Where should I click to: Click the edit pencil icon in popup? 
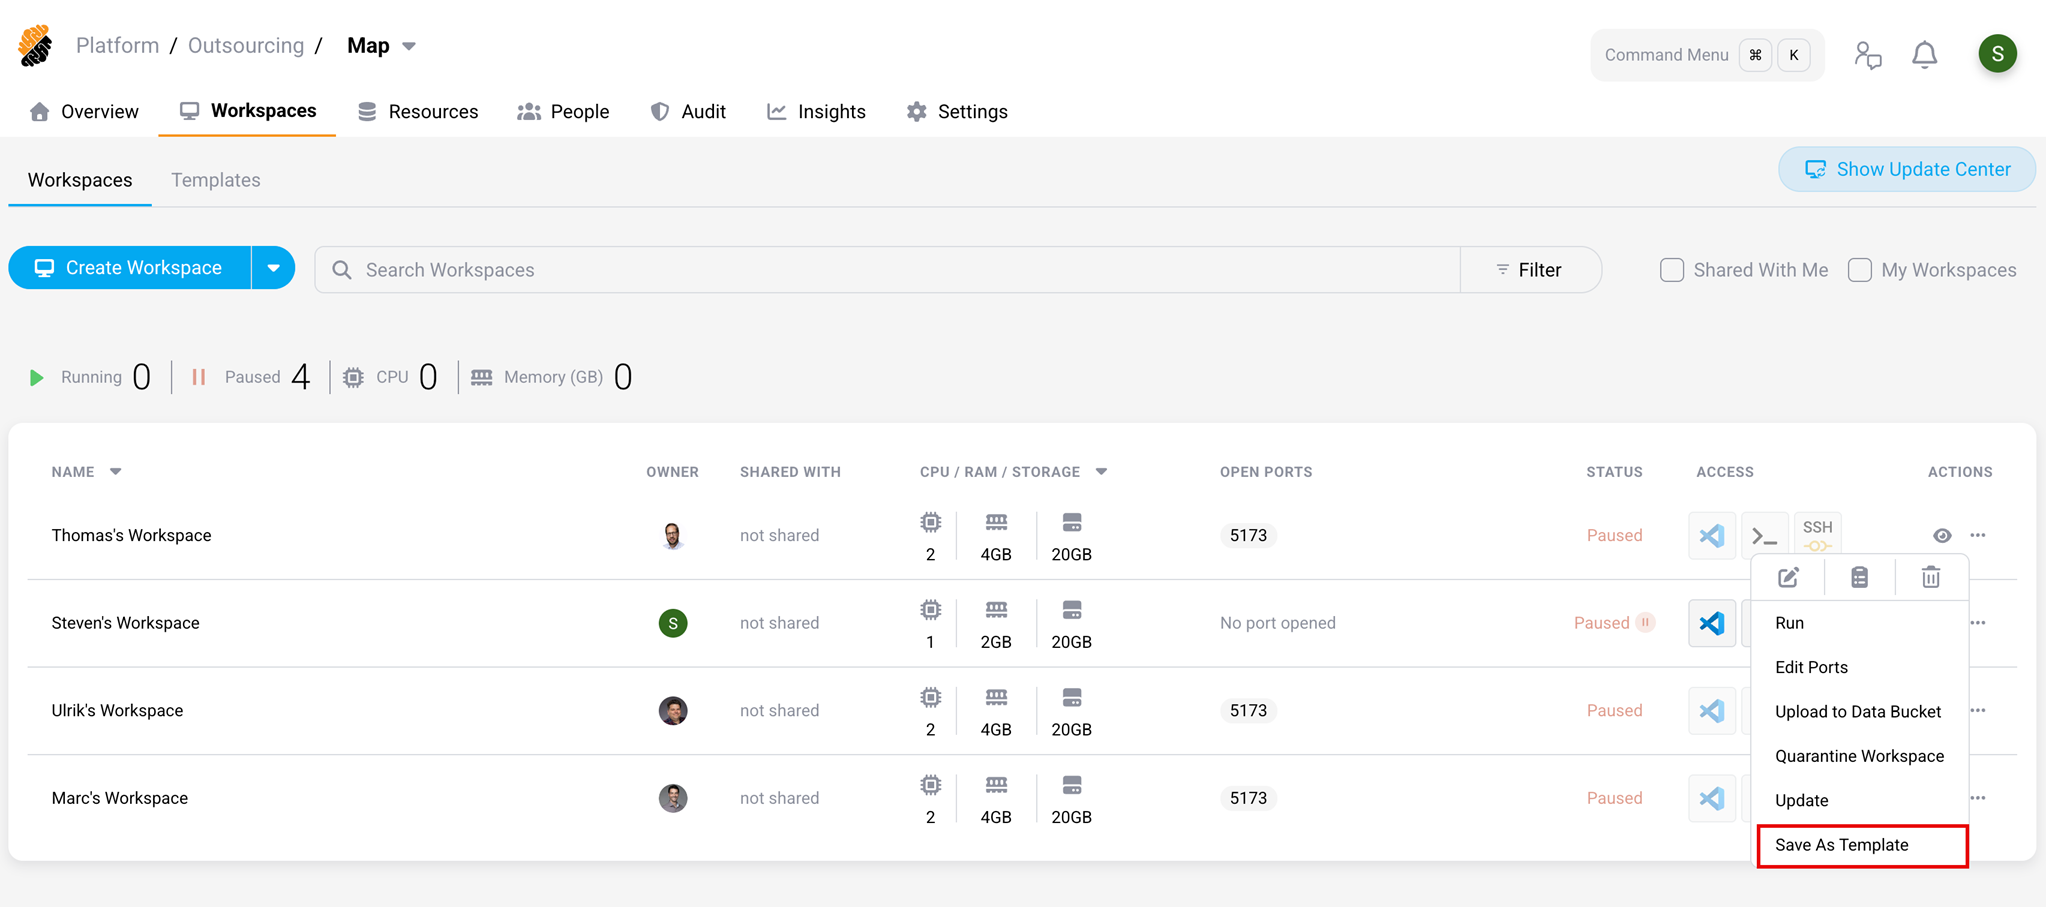(x=1788, y=578)
